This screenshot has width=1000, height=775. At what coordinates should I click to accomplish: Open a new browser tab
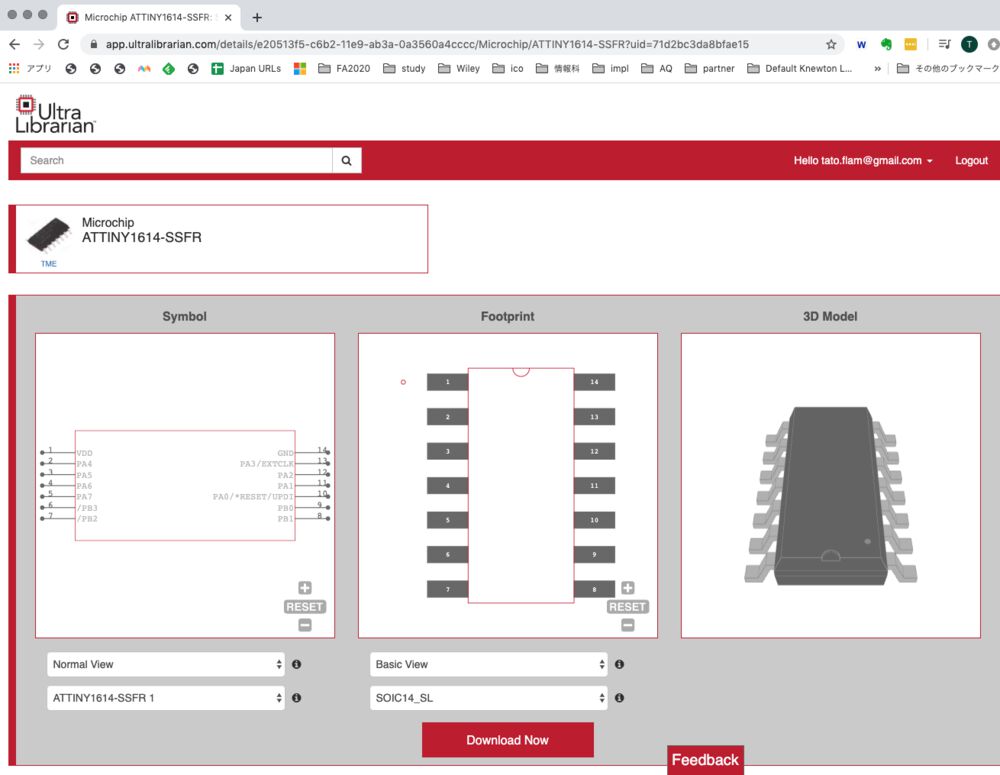pos(257,17)
